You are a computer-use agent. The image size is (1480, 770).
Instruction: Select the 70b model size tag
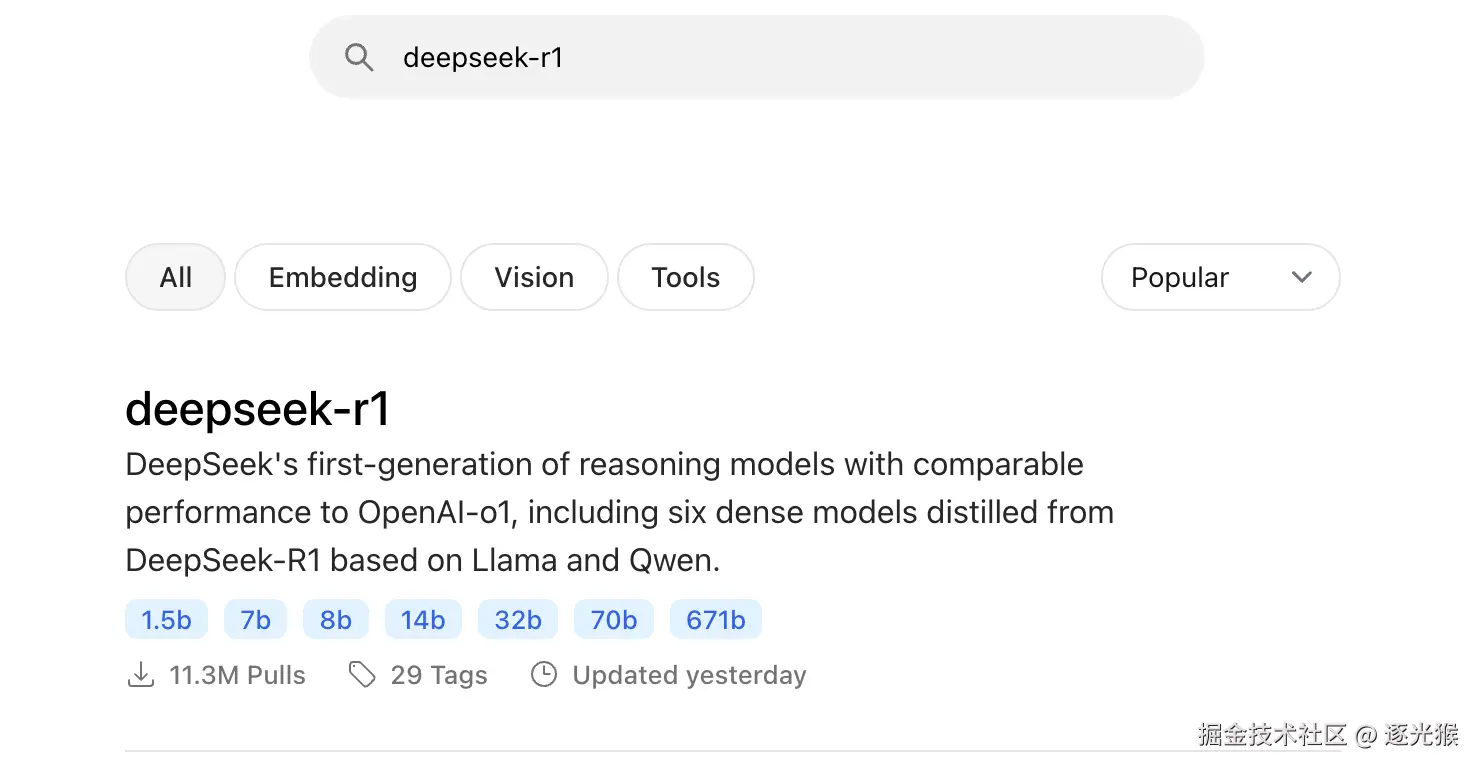pos(614,620)
